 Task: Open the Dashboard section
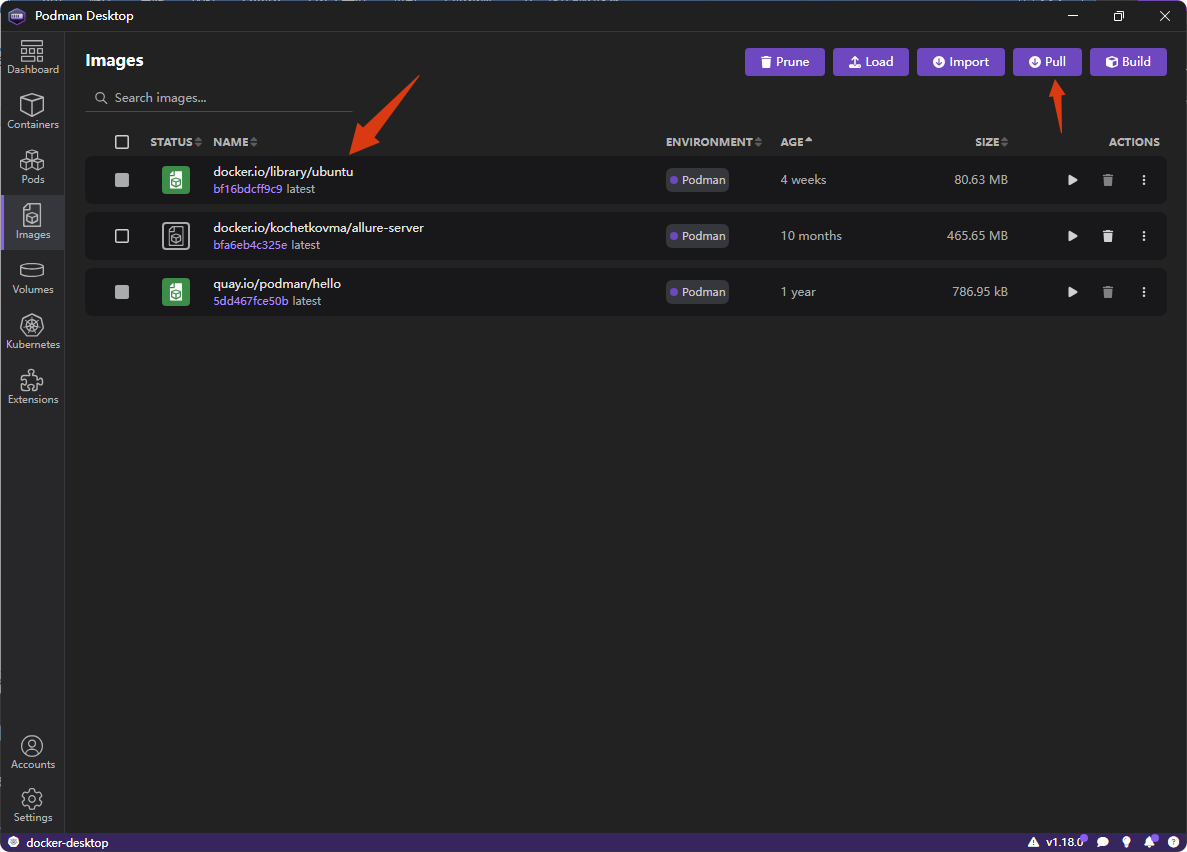(x=33, y=58)
